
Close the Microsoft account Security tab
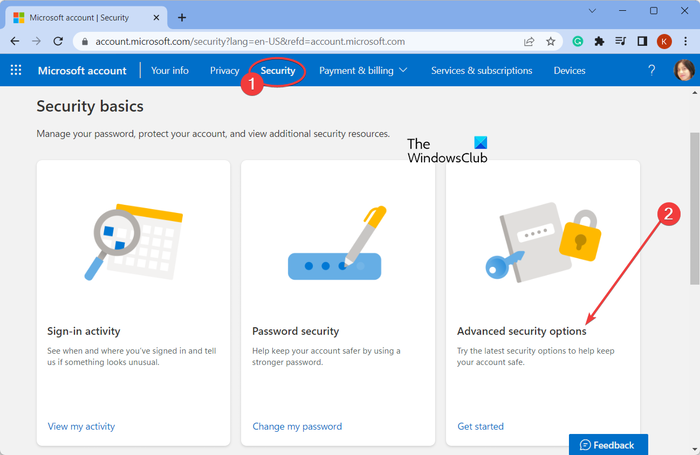[156, 17]
